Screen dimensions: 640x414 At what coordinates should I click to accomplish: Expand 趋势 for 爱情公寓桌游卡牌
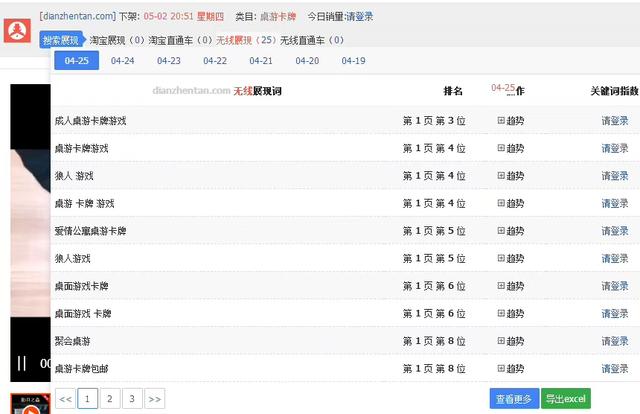(x=511, y=231)
